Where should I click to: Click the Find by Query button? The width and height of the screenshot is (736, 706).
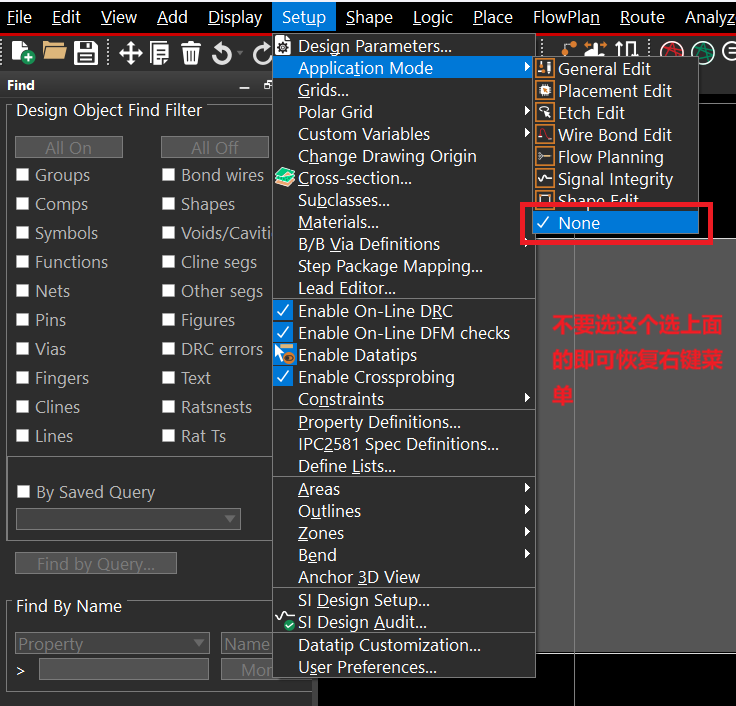click(x=96, y=563)
